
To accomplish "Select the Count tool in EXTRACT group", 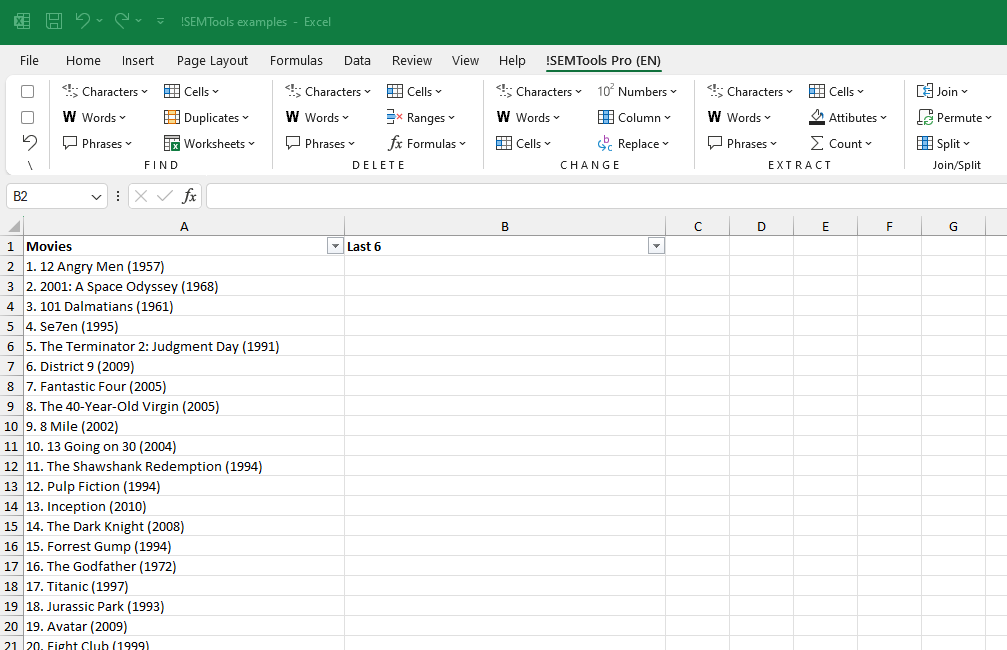I will 843,143.
